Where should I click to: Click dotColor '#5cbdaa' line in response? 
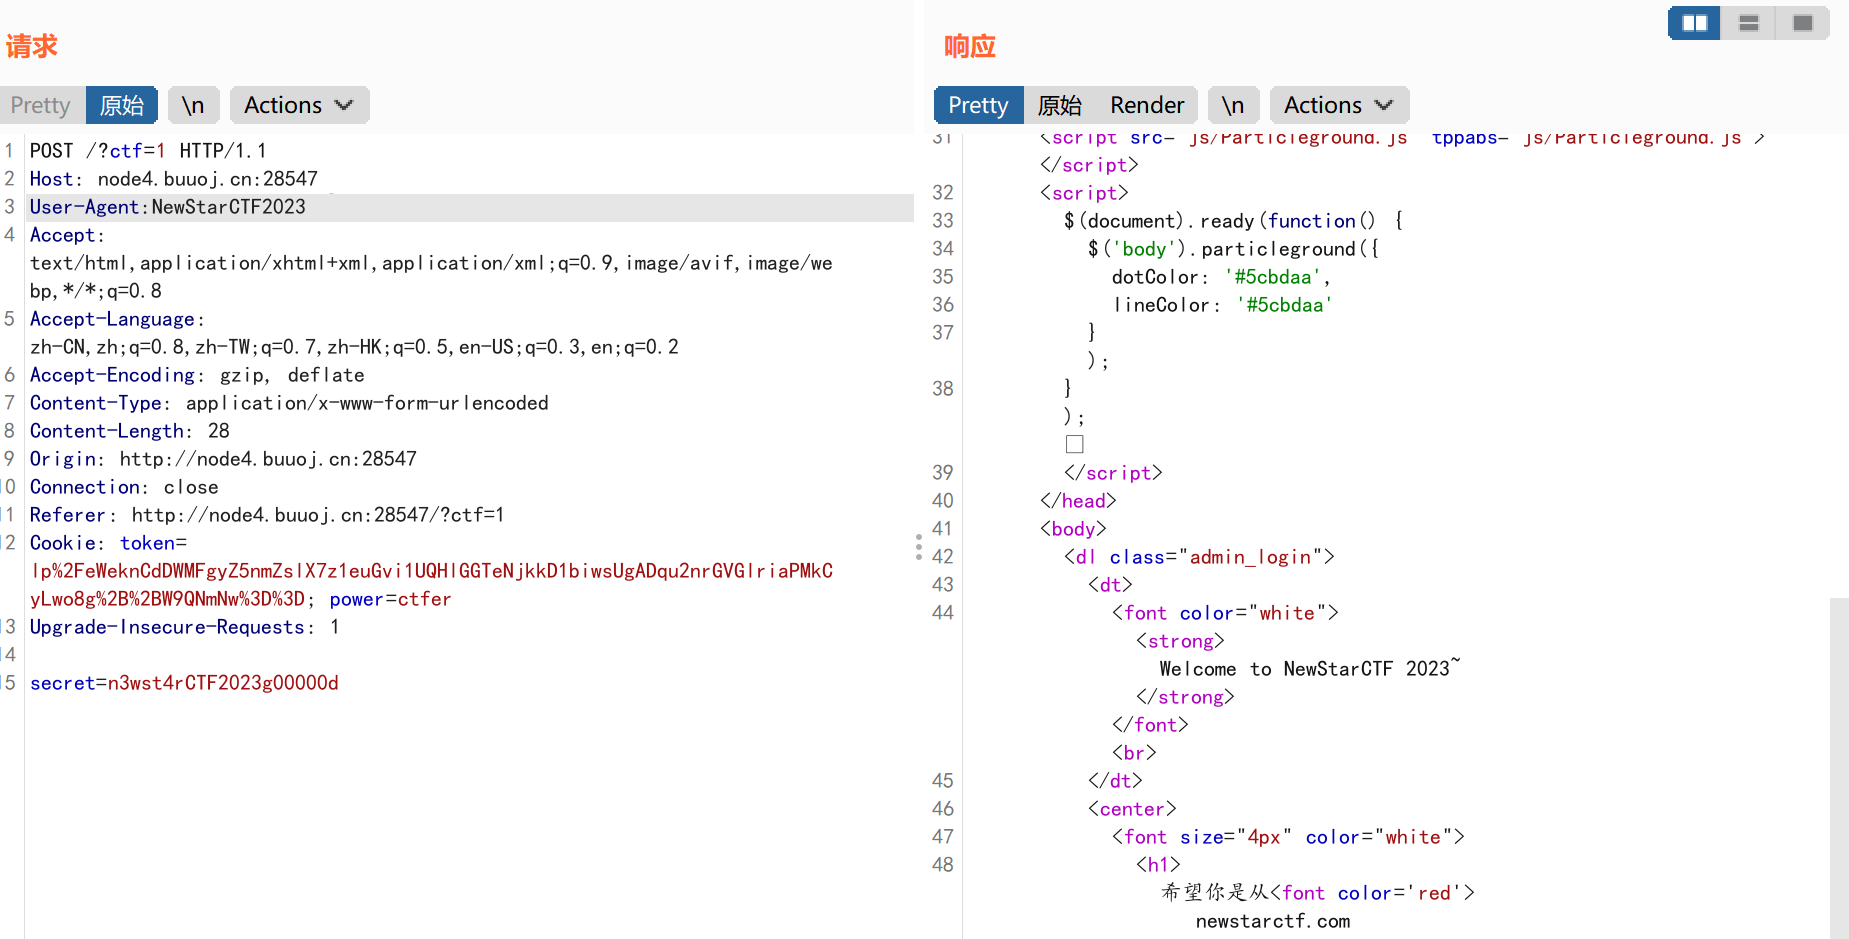click(x=1221, y=277)
